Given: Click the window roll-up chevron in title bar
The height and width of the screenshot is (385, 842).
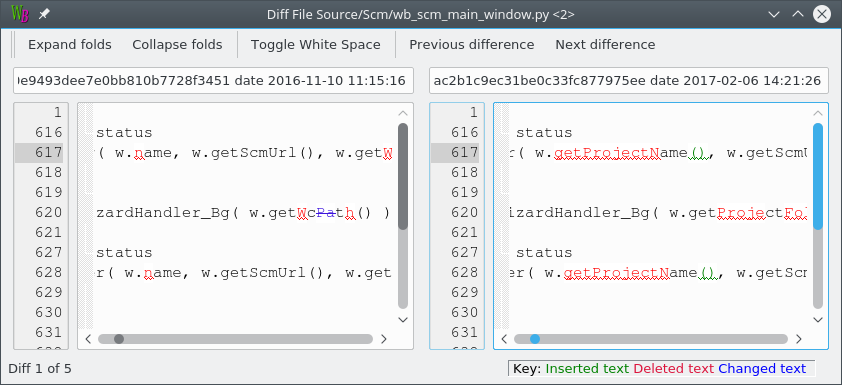Looking at the screenshot, I should click(x=798, y=14).
